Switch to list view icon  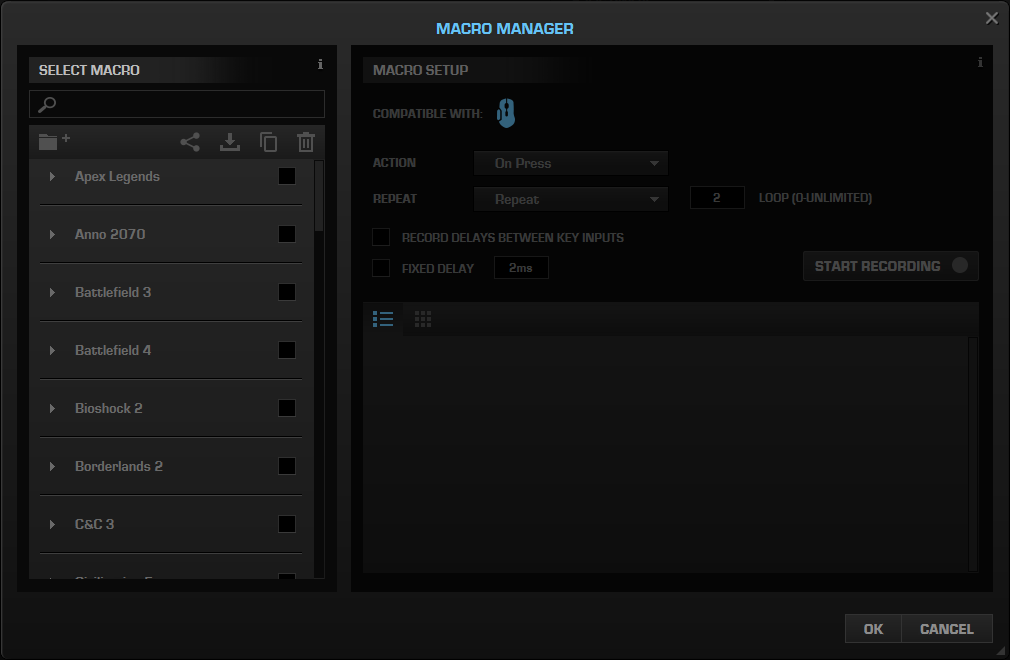click(383, 319)
